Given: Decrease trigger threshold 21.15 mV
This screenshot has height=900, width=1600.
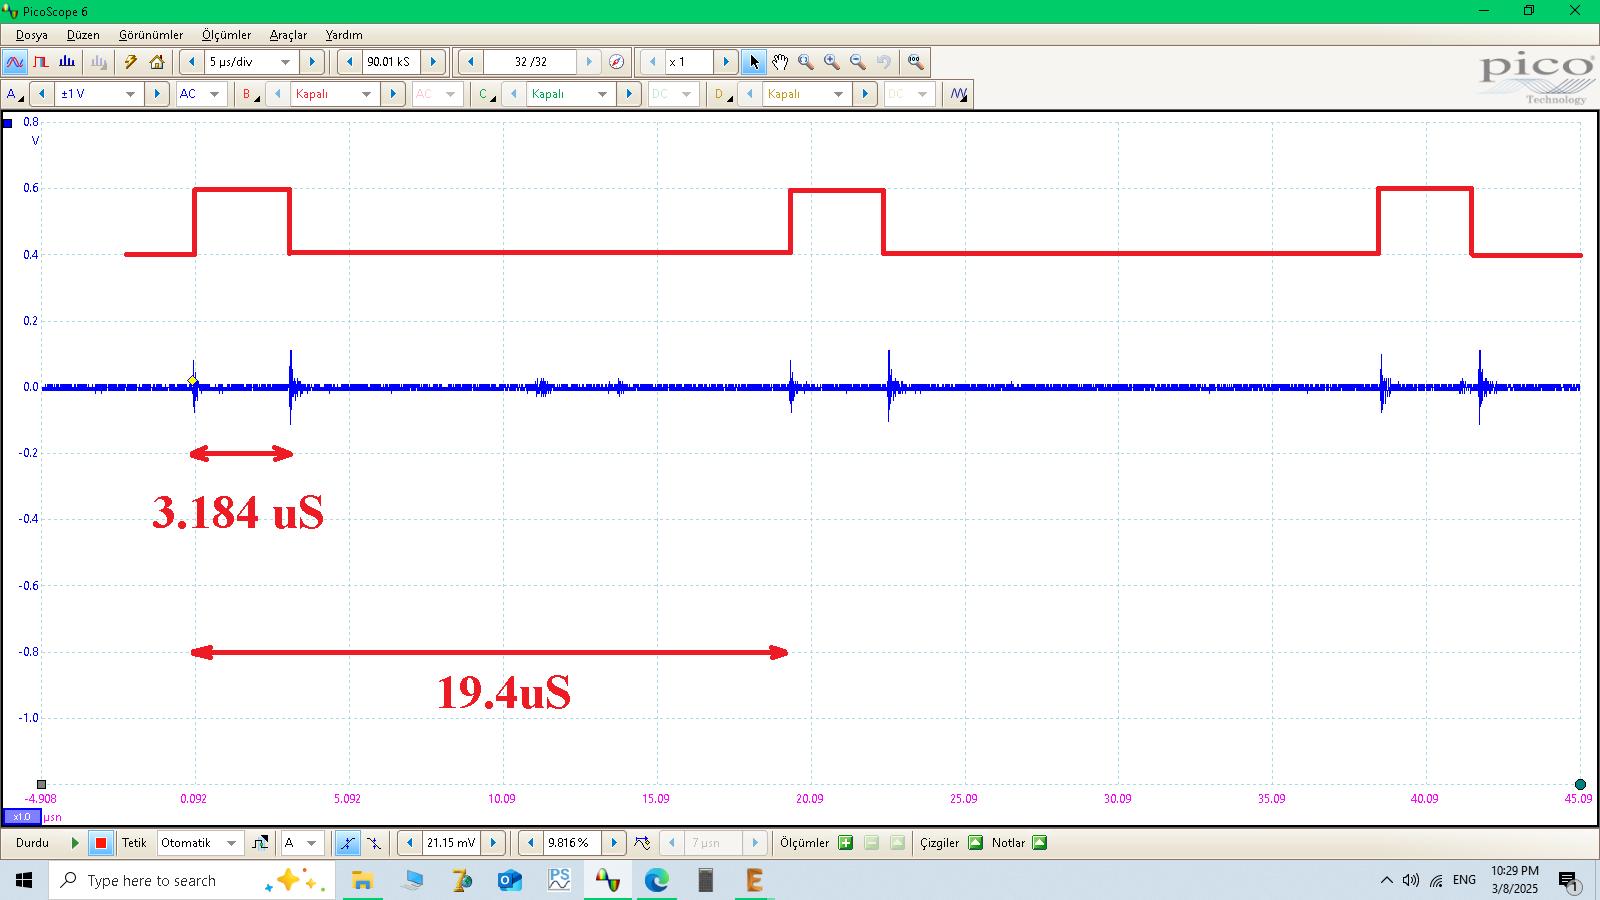Looking at the screenshot, I should pyautogui.click(x=409, y=843).
